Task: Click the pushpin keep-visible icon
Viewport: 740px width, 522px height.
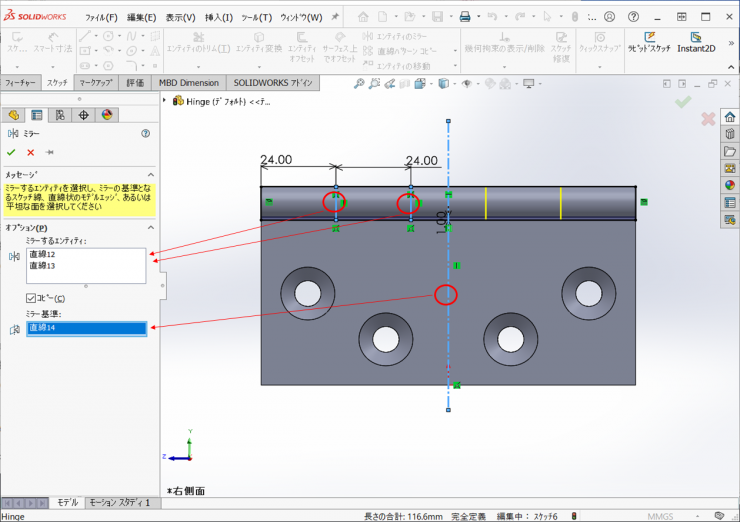Action: point(49,152)
